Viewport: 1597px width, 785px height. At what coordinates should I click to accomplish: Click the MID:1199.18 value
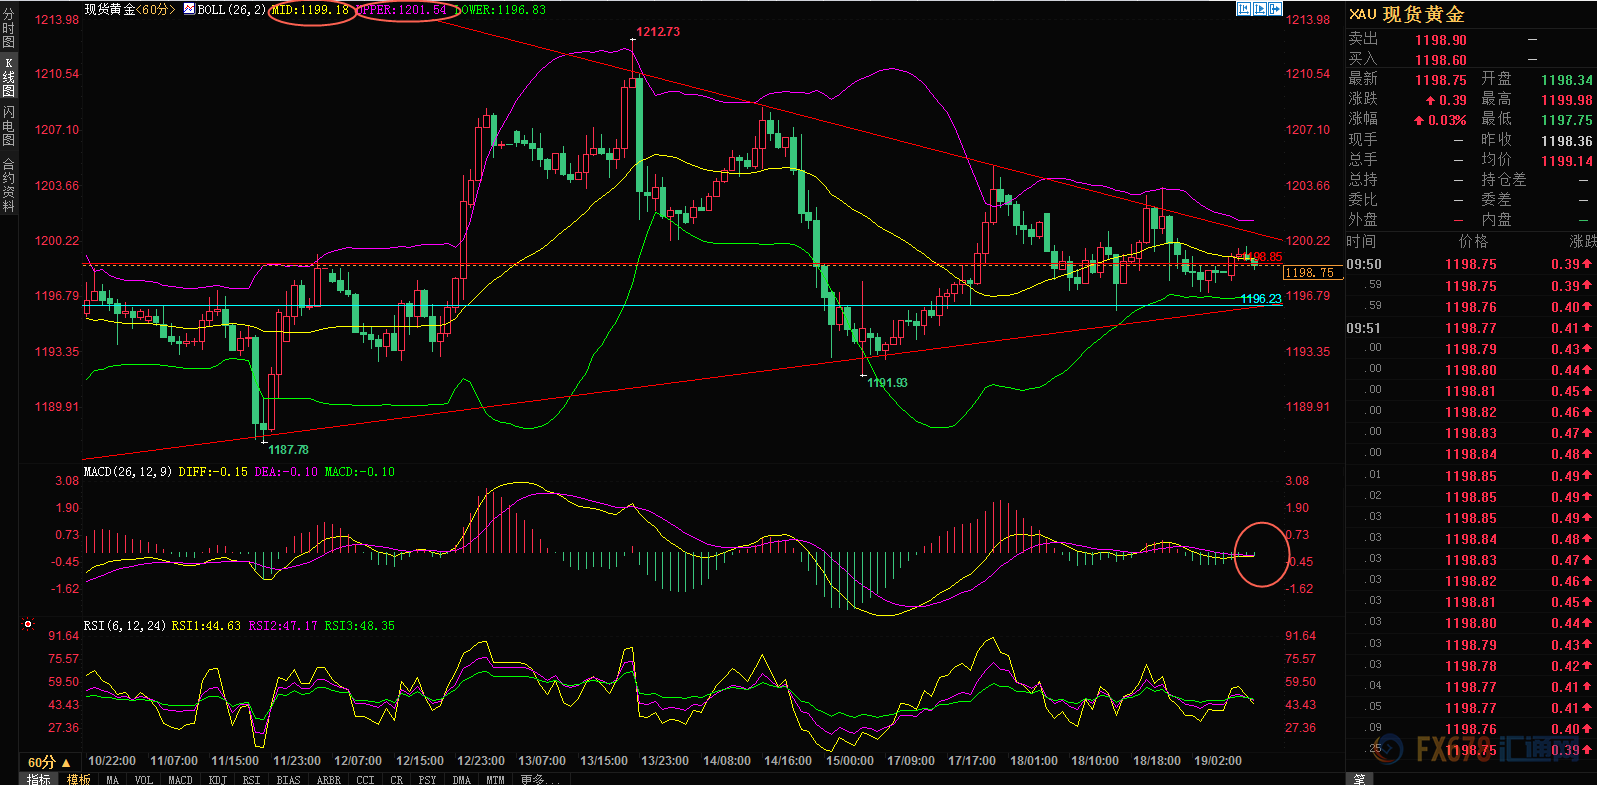pyautogui.click(x=310, y=9)
